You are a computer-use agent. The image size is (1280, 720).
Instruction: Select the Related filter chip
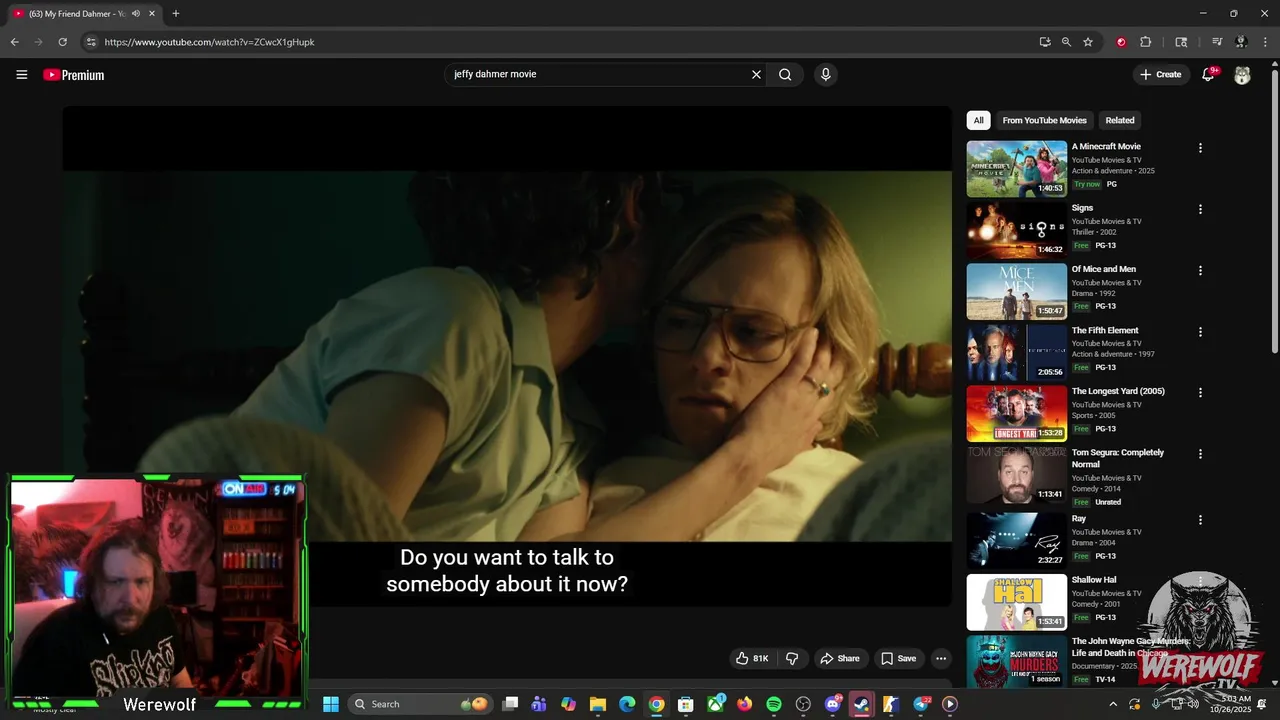(x=1120, y=120)
